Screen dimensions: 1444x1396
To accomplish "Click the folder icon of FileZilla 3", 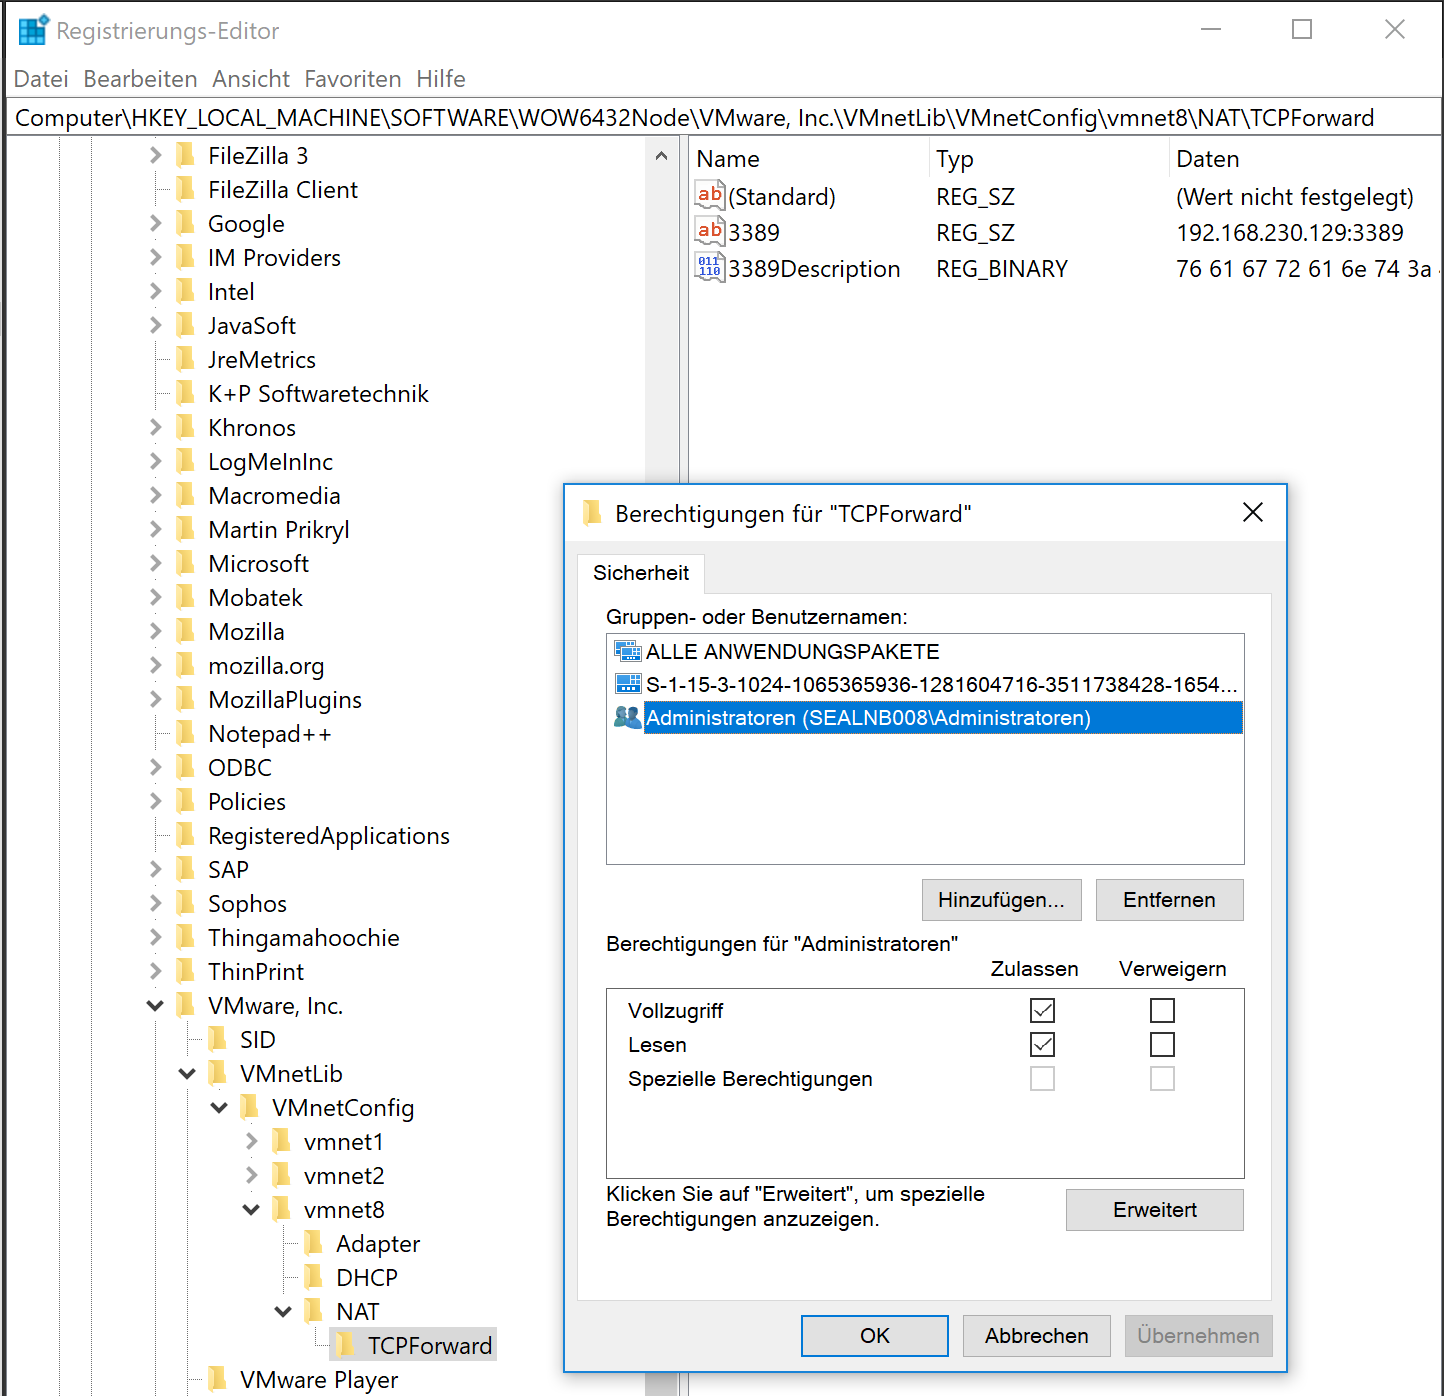I will coord(185,155).
